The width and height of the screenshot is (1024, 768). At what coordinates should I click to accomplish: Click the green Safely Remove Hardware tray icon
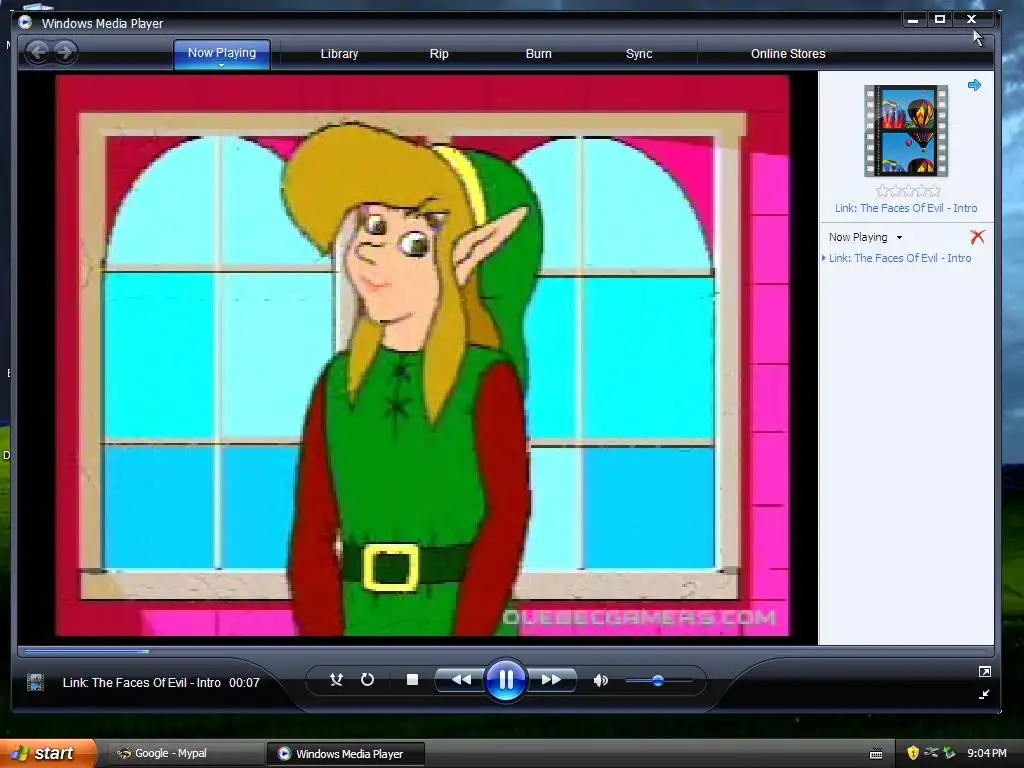949,754
